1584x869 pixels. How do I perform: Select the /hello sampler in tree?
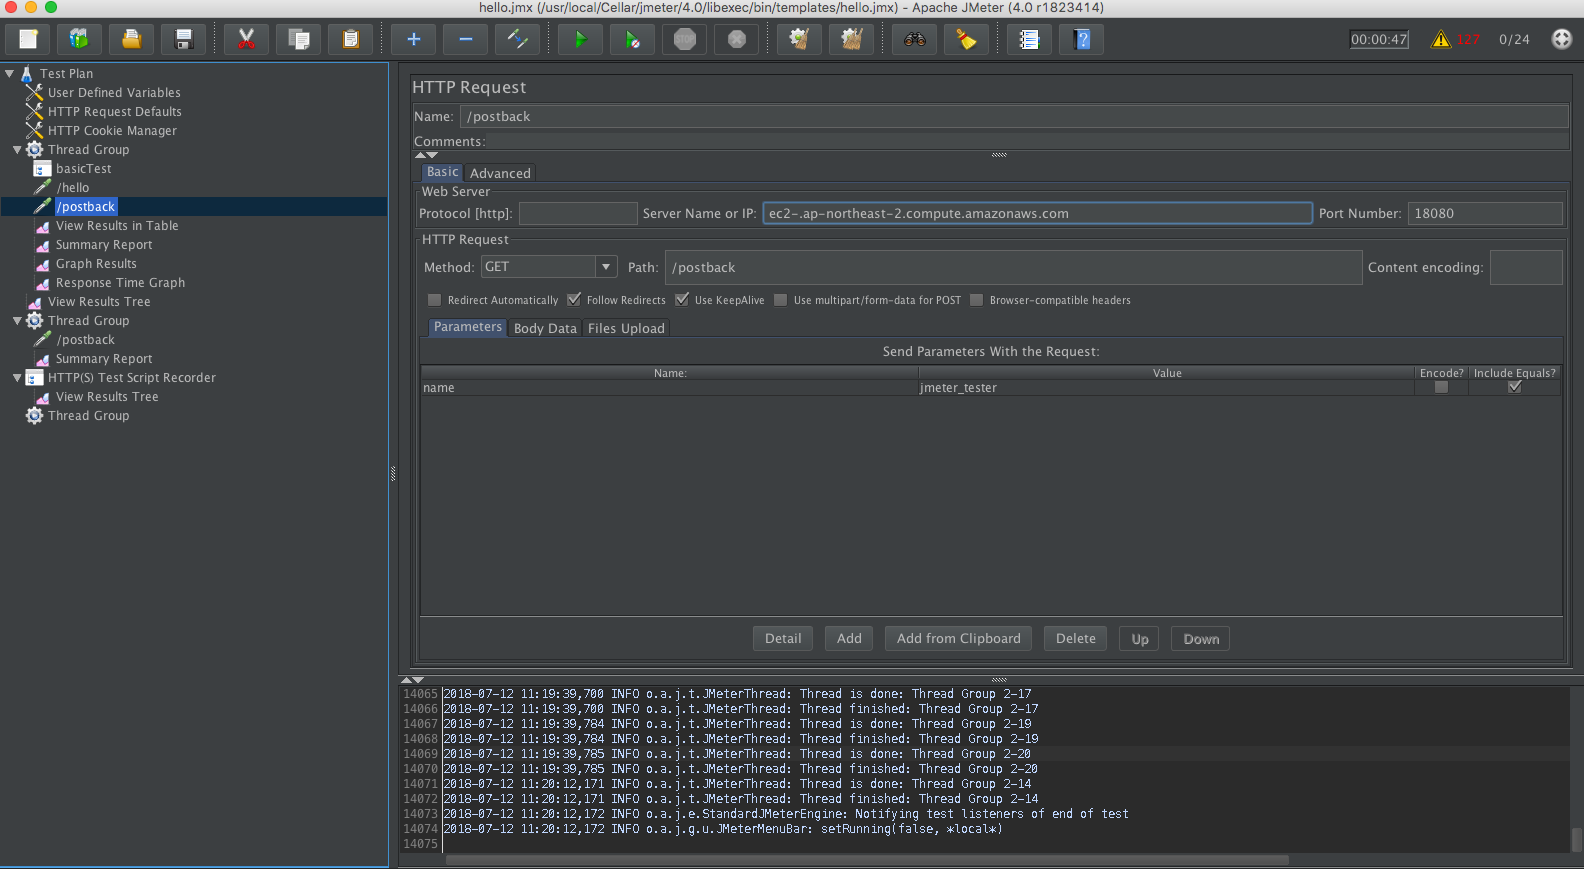pos(73,188)
